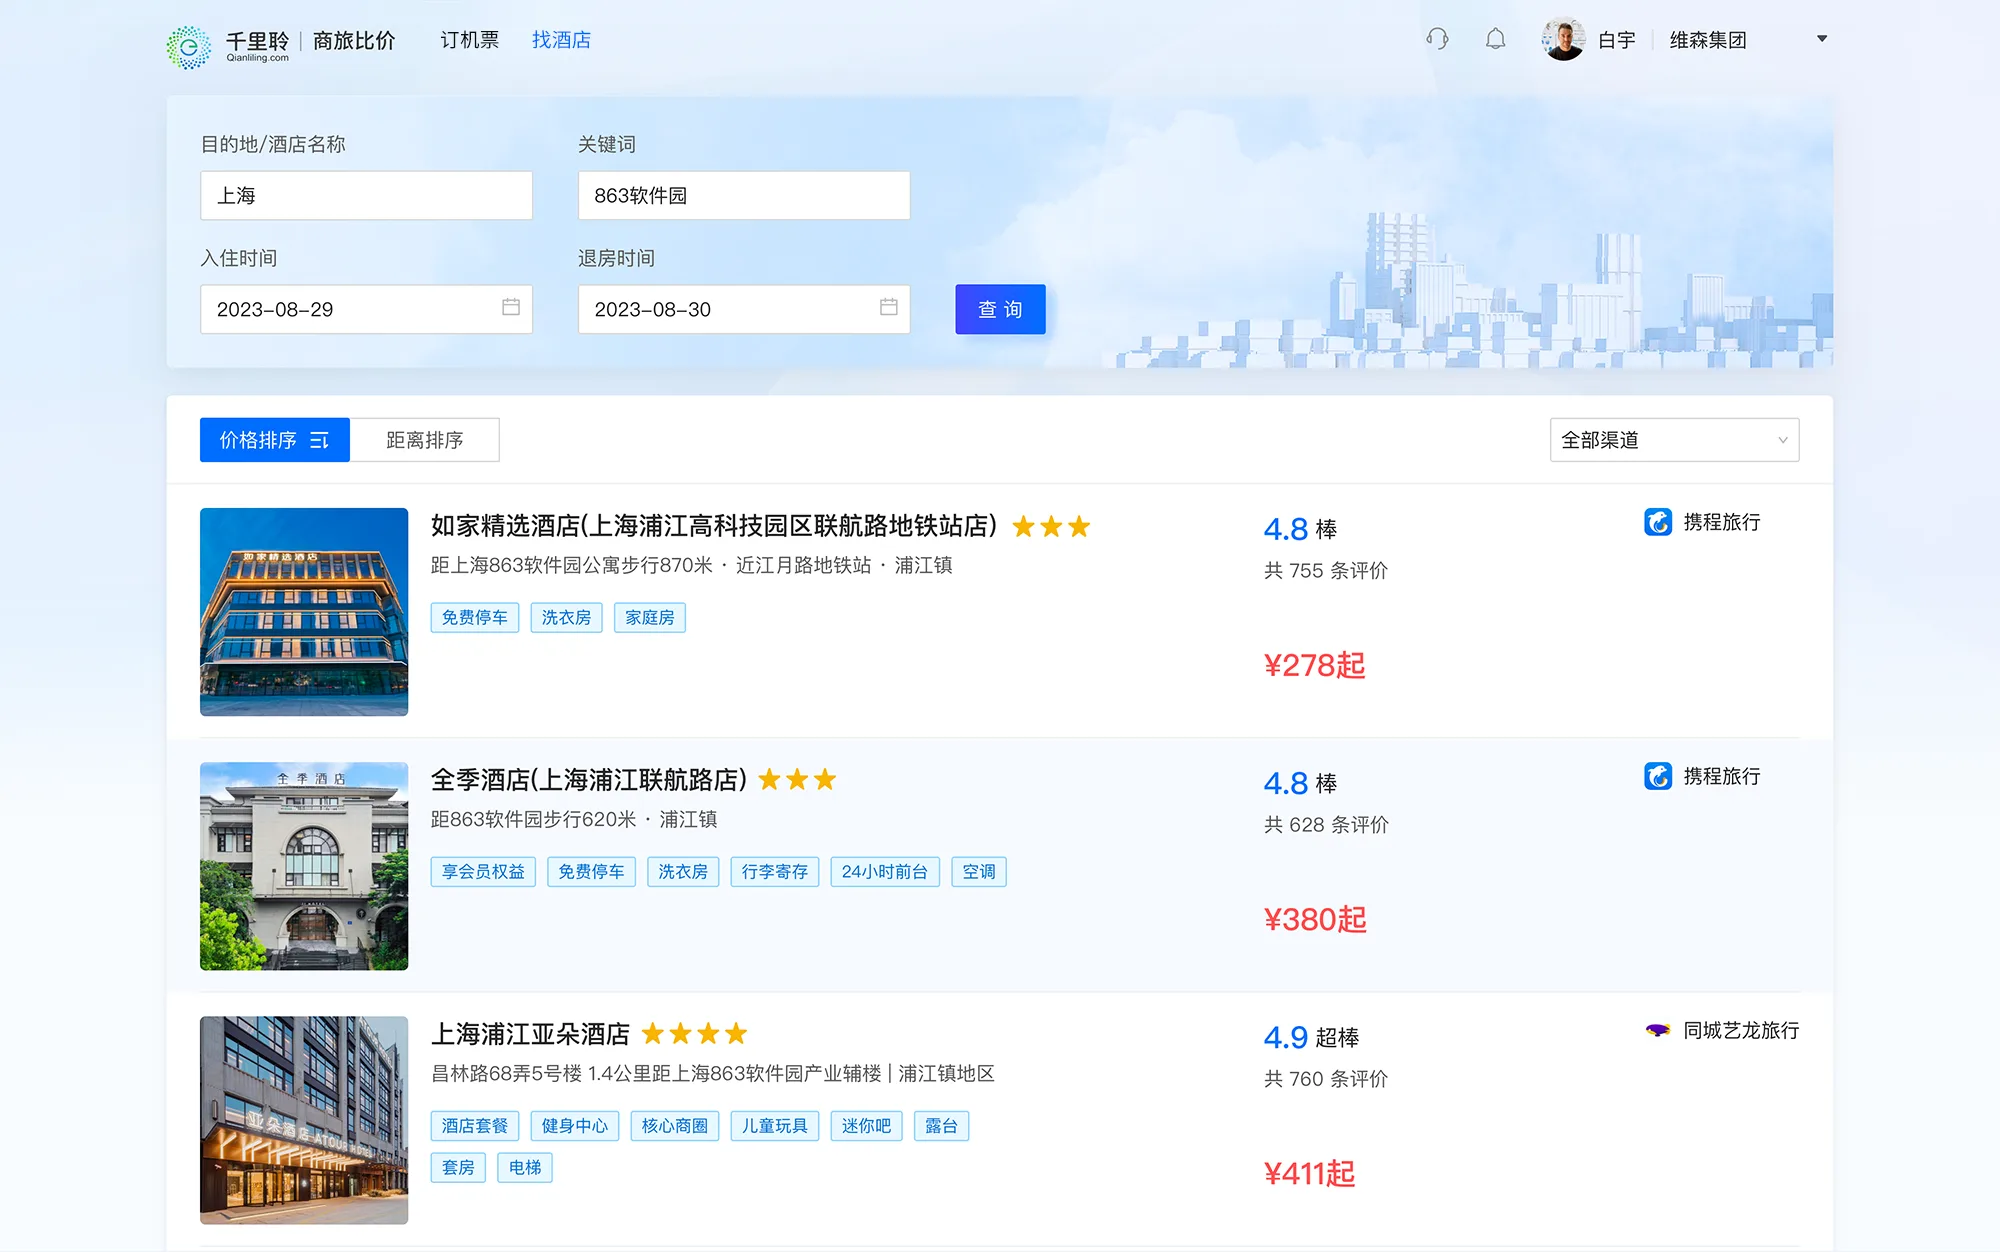The image size is (2000, 1252).
Task: Switch to 找酒店 tab
Action: [x=561, y=40]
